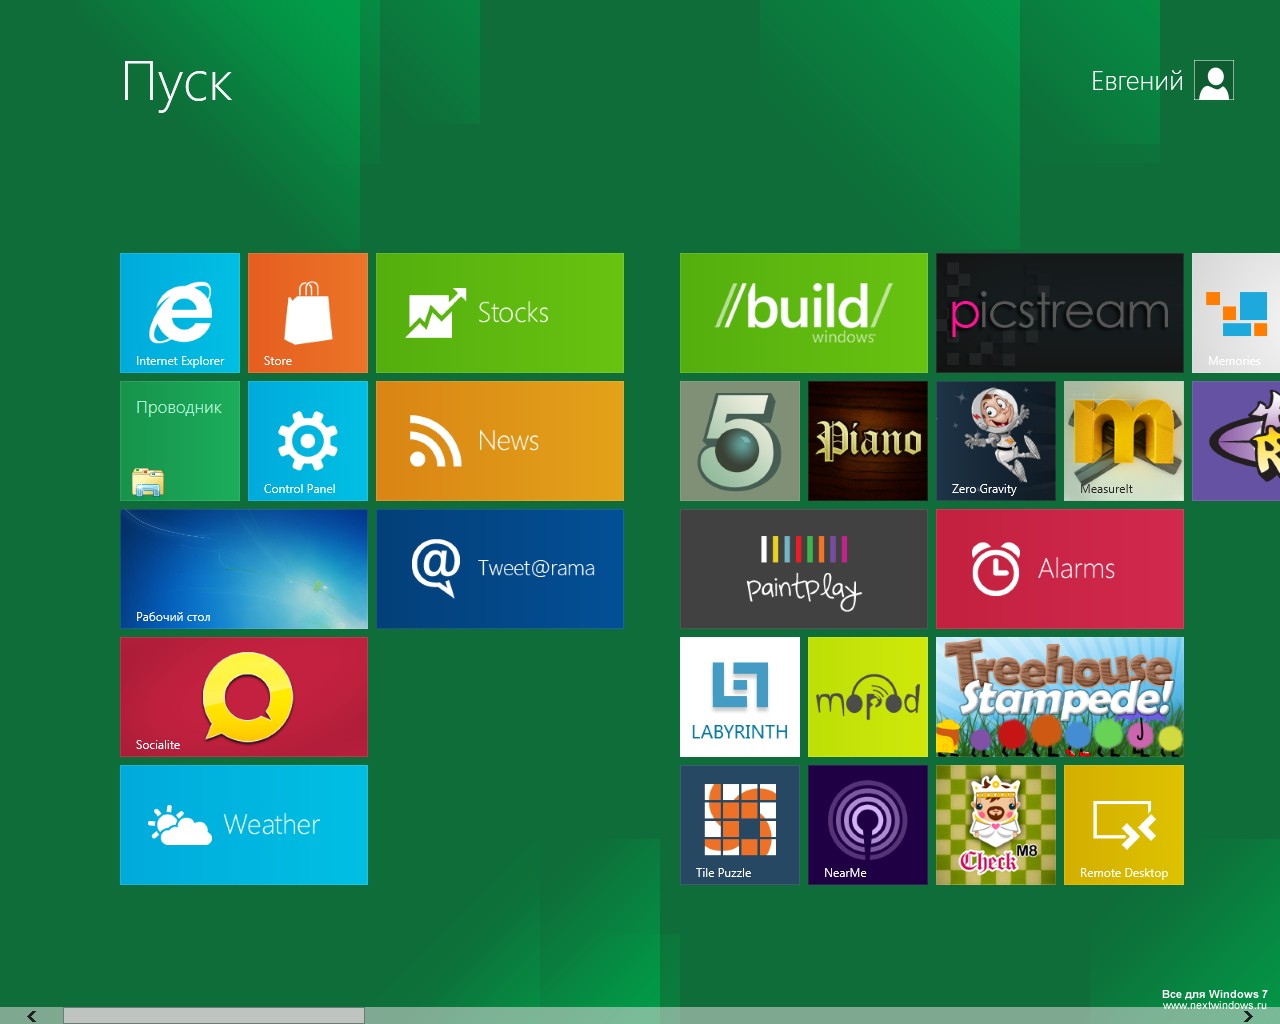Click the horizontal scrollbar left arrow
Image resolution: width=1280 pixels, height=1024 pixels.
click(x=32, y=1016)
